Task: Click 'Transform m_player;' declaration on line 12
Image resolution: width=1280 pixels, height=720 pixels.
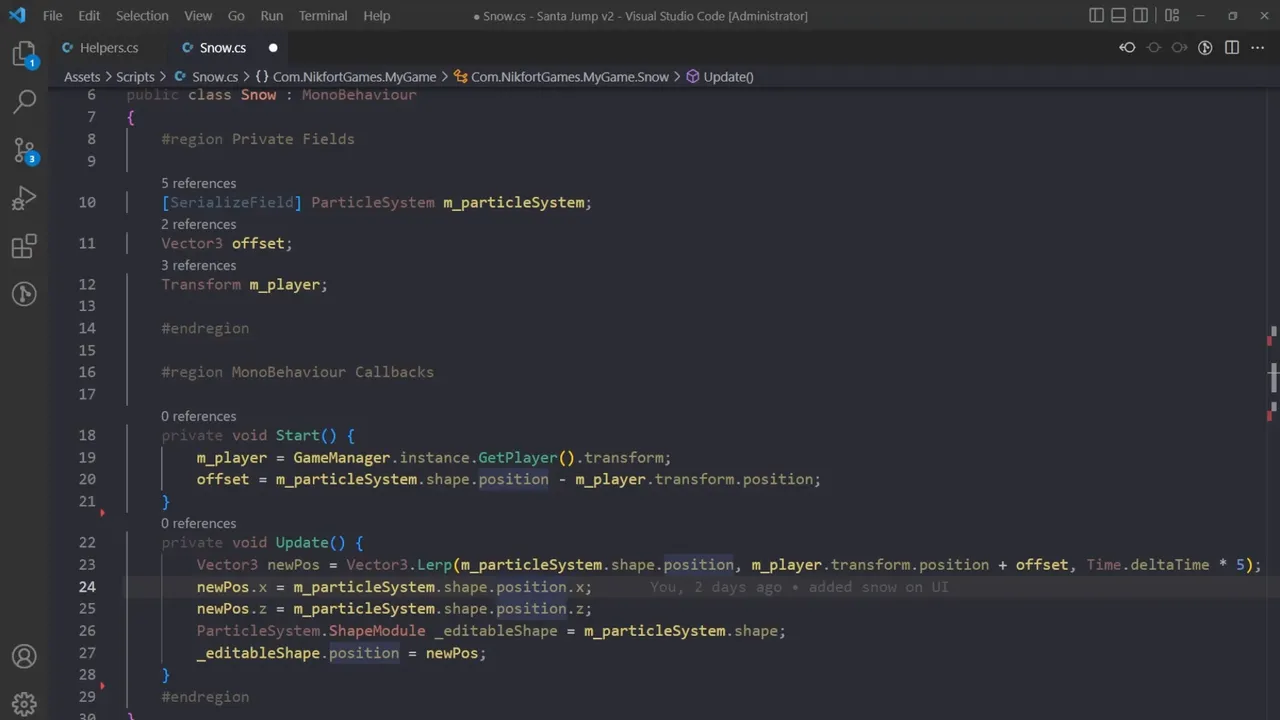Action: tap(245, 285)
